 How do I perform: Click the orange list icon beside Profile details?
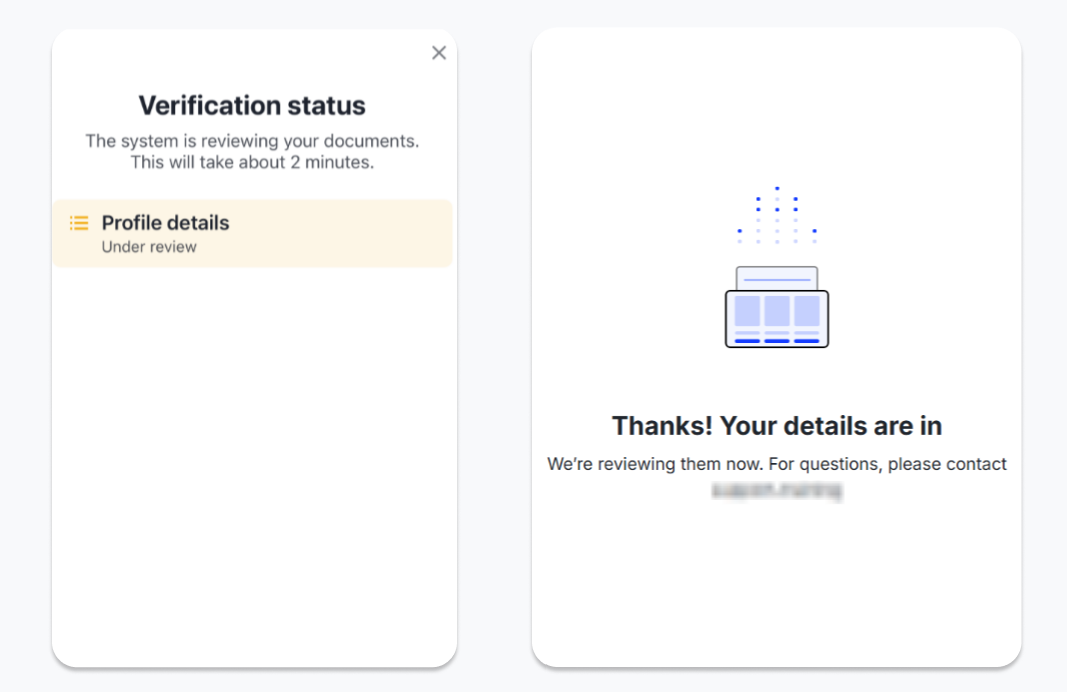[79, 223]
